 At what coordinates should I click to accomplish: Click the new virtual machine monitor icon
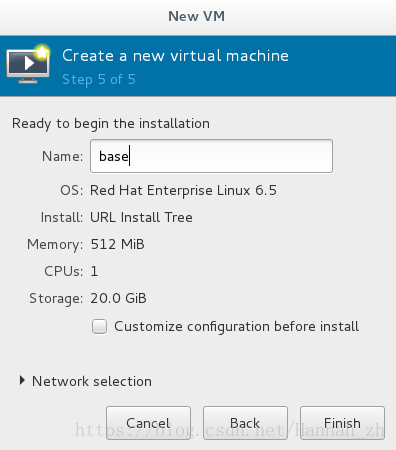(x=28, y=64)
